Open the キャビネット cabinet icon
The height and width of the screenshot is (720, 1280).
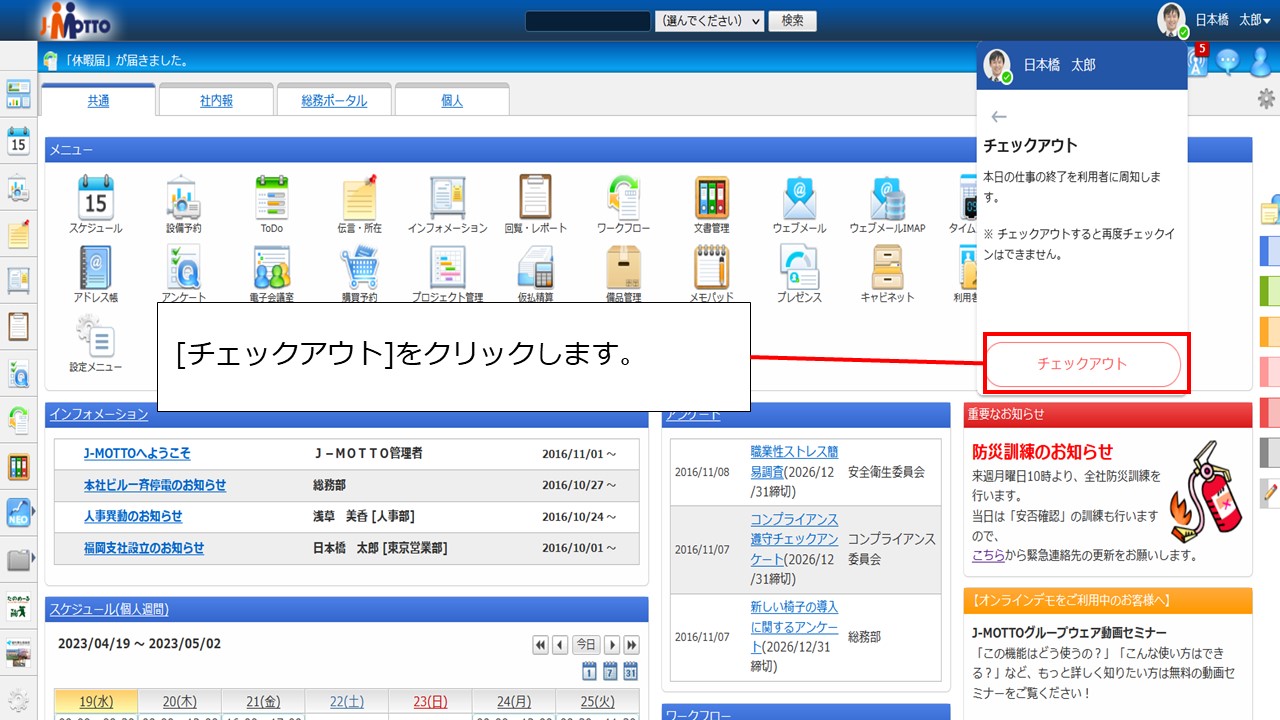tap(887, 268)
